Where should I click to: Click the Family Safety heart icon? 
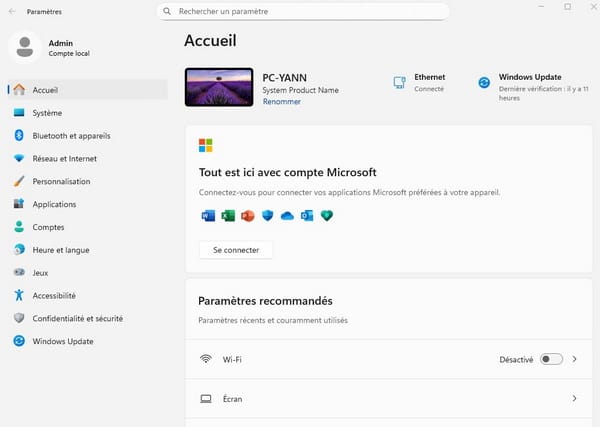(327, 216)
